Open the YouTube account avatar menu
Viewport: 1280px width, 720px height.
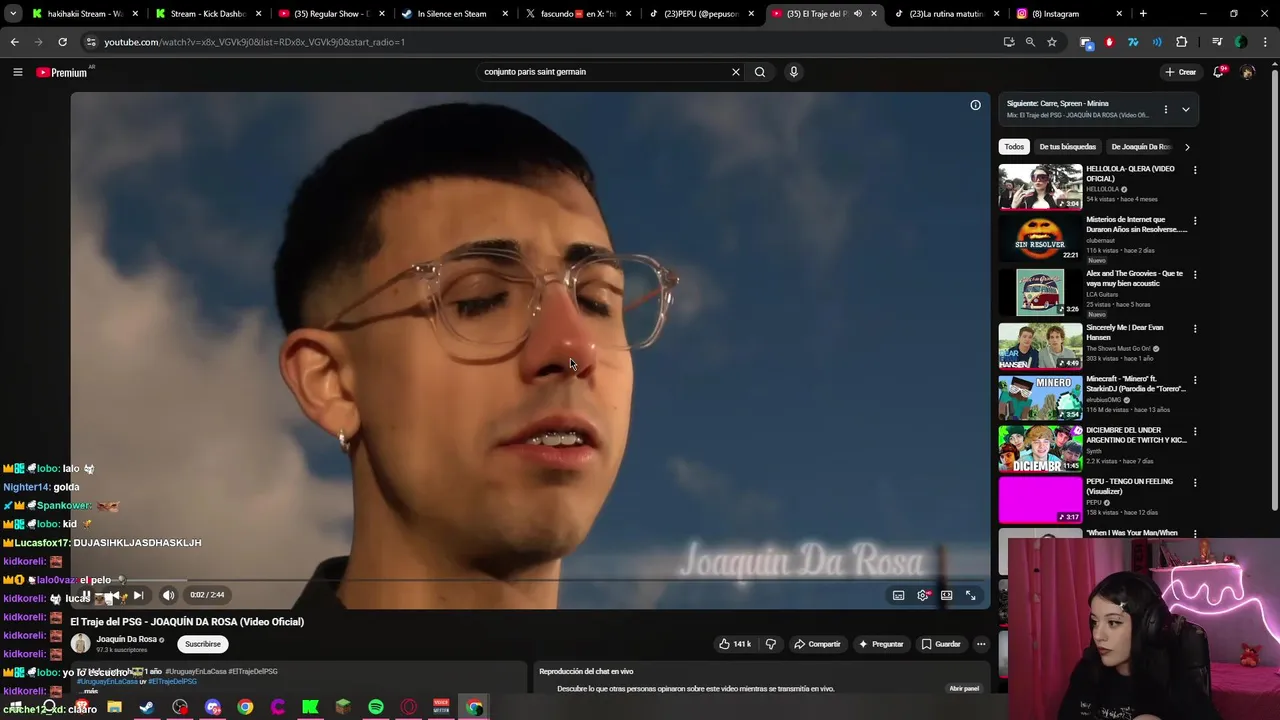click(x=1247, y=72)
